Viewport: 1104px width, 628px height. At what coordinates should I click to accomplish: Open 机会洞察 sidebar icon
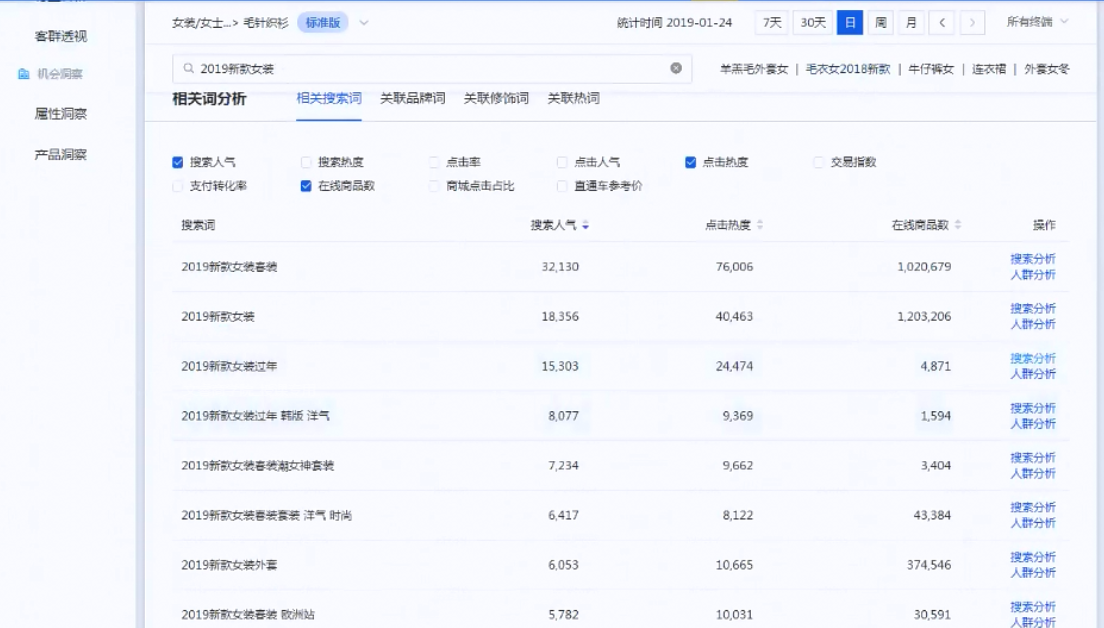click(x=24, y=74)
